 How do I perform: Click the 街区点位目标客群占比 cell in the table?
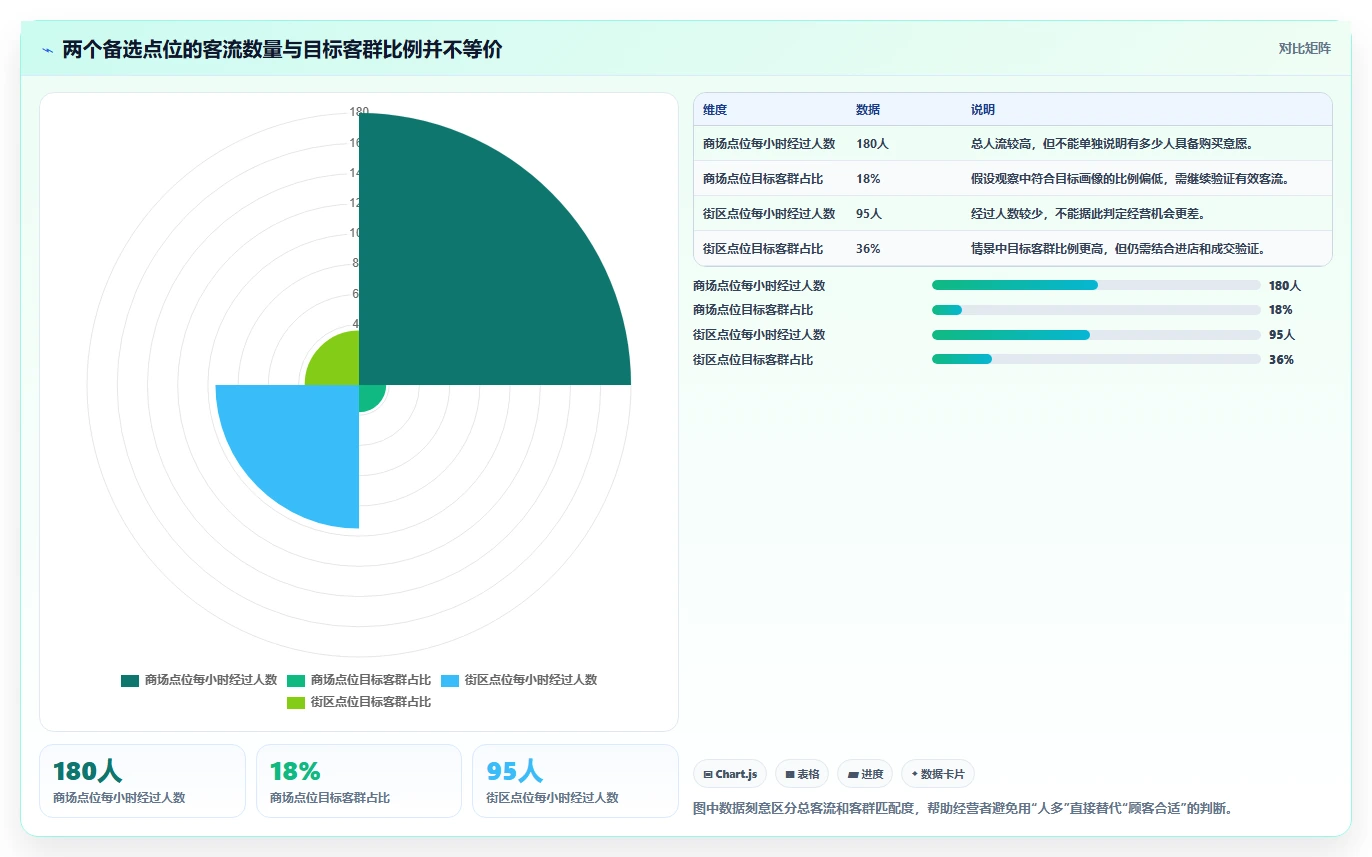point(763,249)
